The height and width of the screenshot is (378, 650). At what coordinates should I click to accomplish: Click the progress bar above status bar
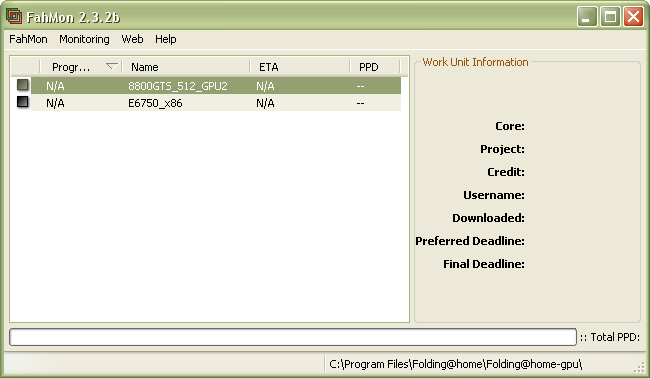293,337
